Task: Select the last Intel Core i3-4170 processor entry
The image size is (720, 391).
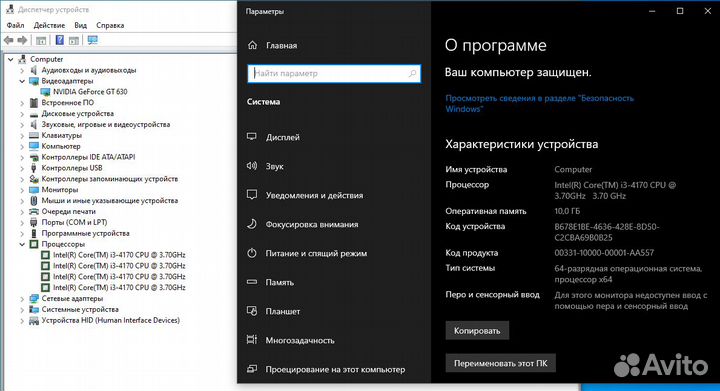Action: tap(119, 288)
